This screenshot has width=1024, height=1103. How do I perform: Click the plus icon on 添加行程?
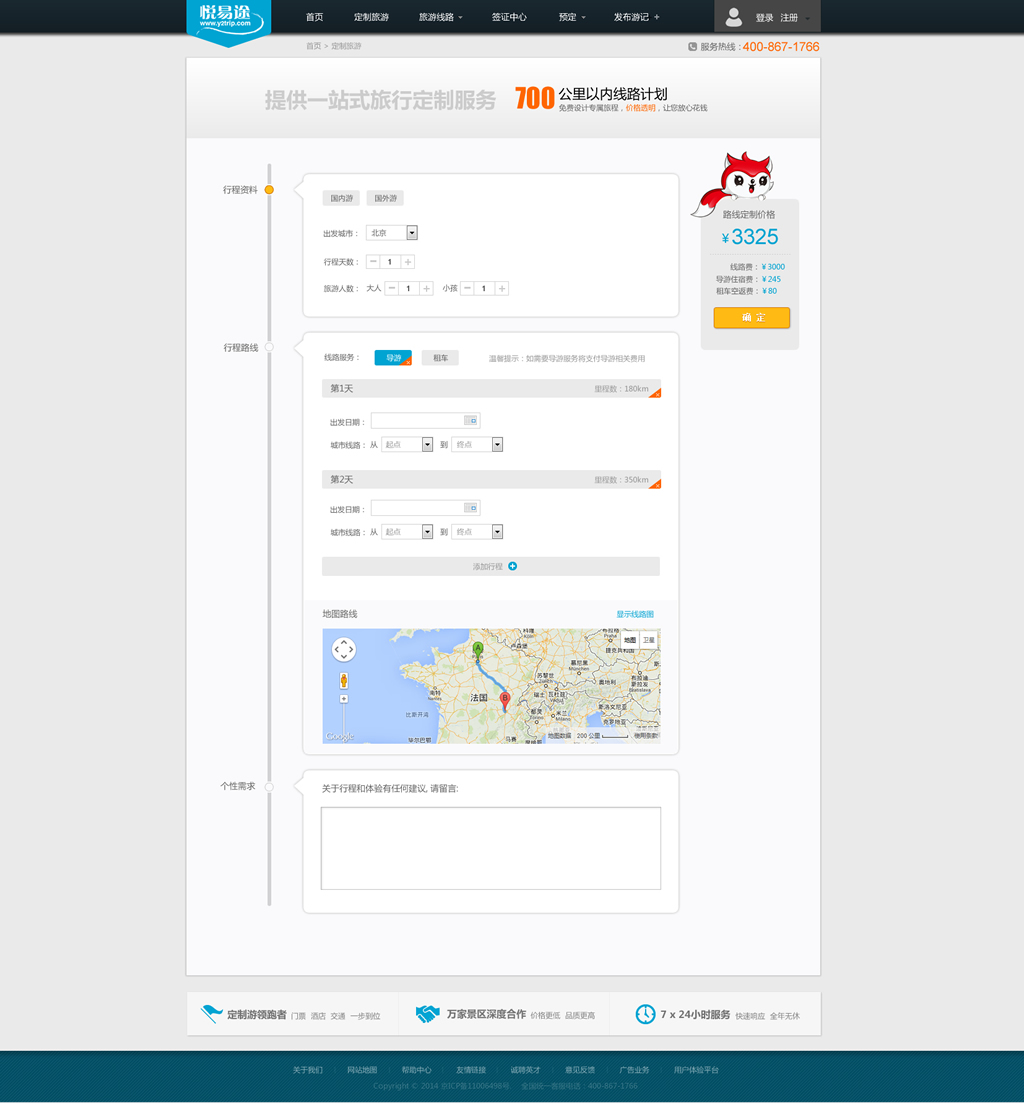(x=513, y=567)
